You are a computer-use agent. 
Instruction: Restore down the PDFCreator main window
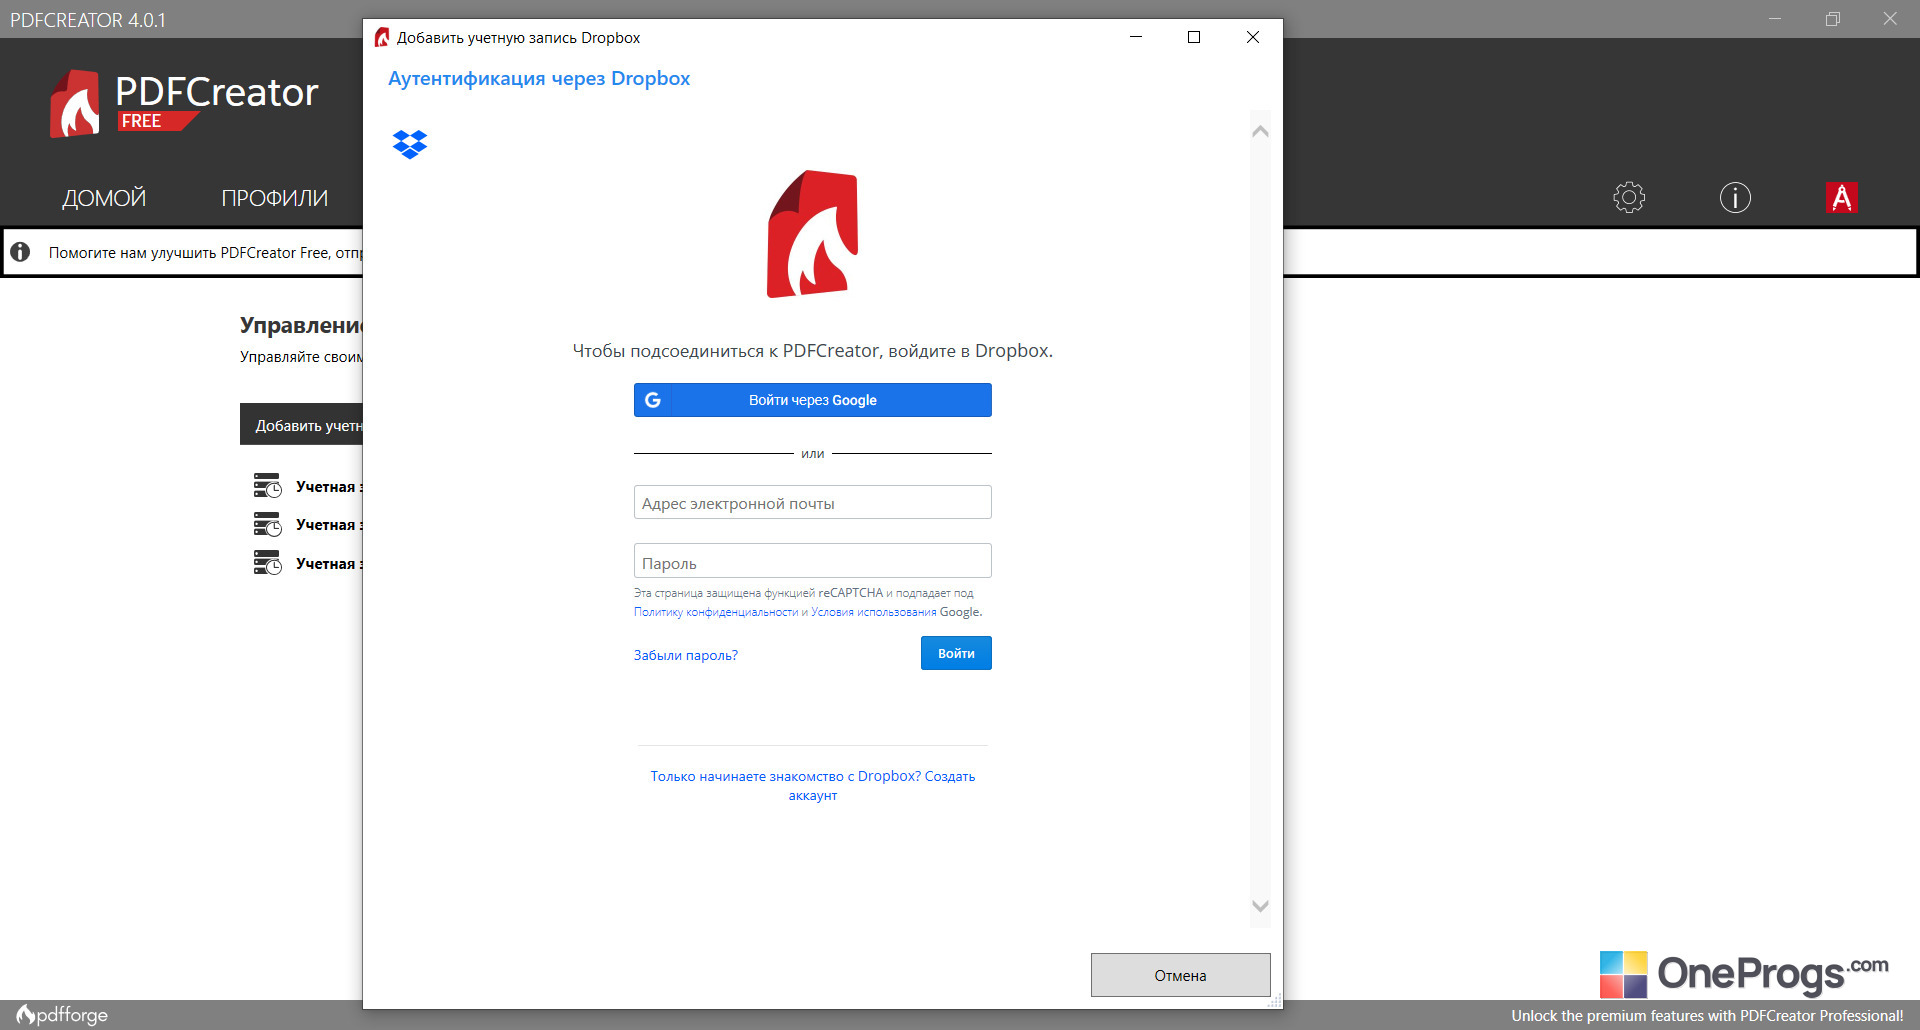click(1833, 19)
